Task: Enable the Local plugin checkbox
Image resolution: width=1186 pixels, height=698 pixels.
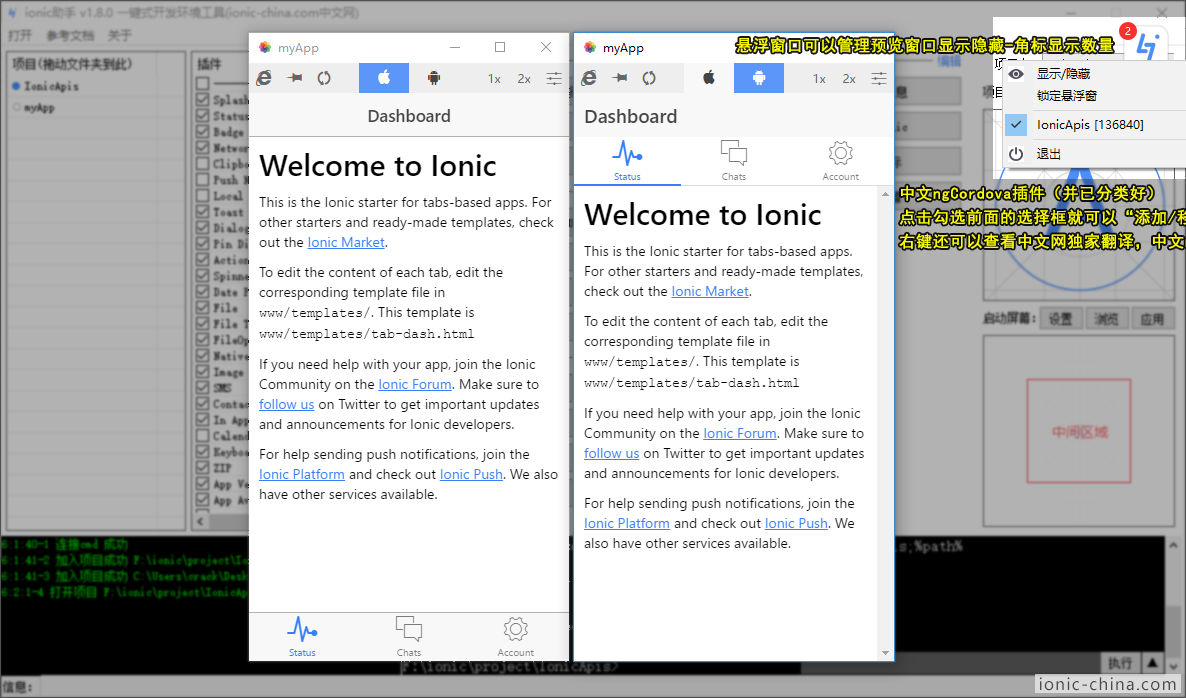Action: click(x=203, y=196)
